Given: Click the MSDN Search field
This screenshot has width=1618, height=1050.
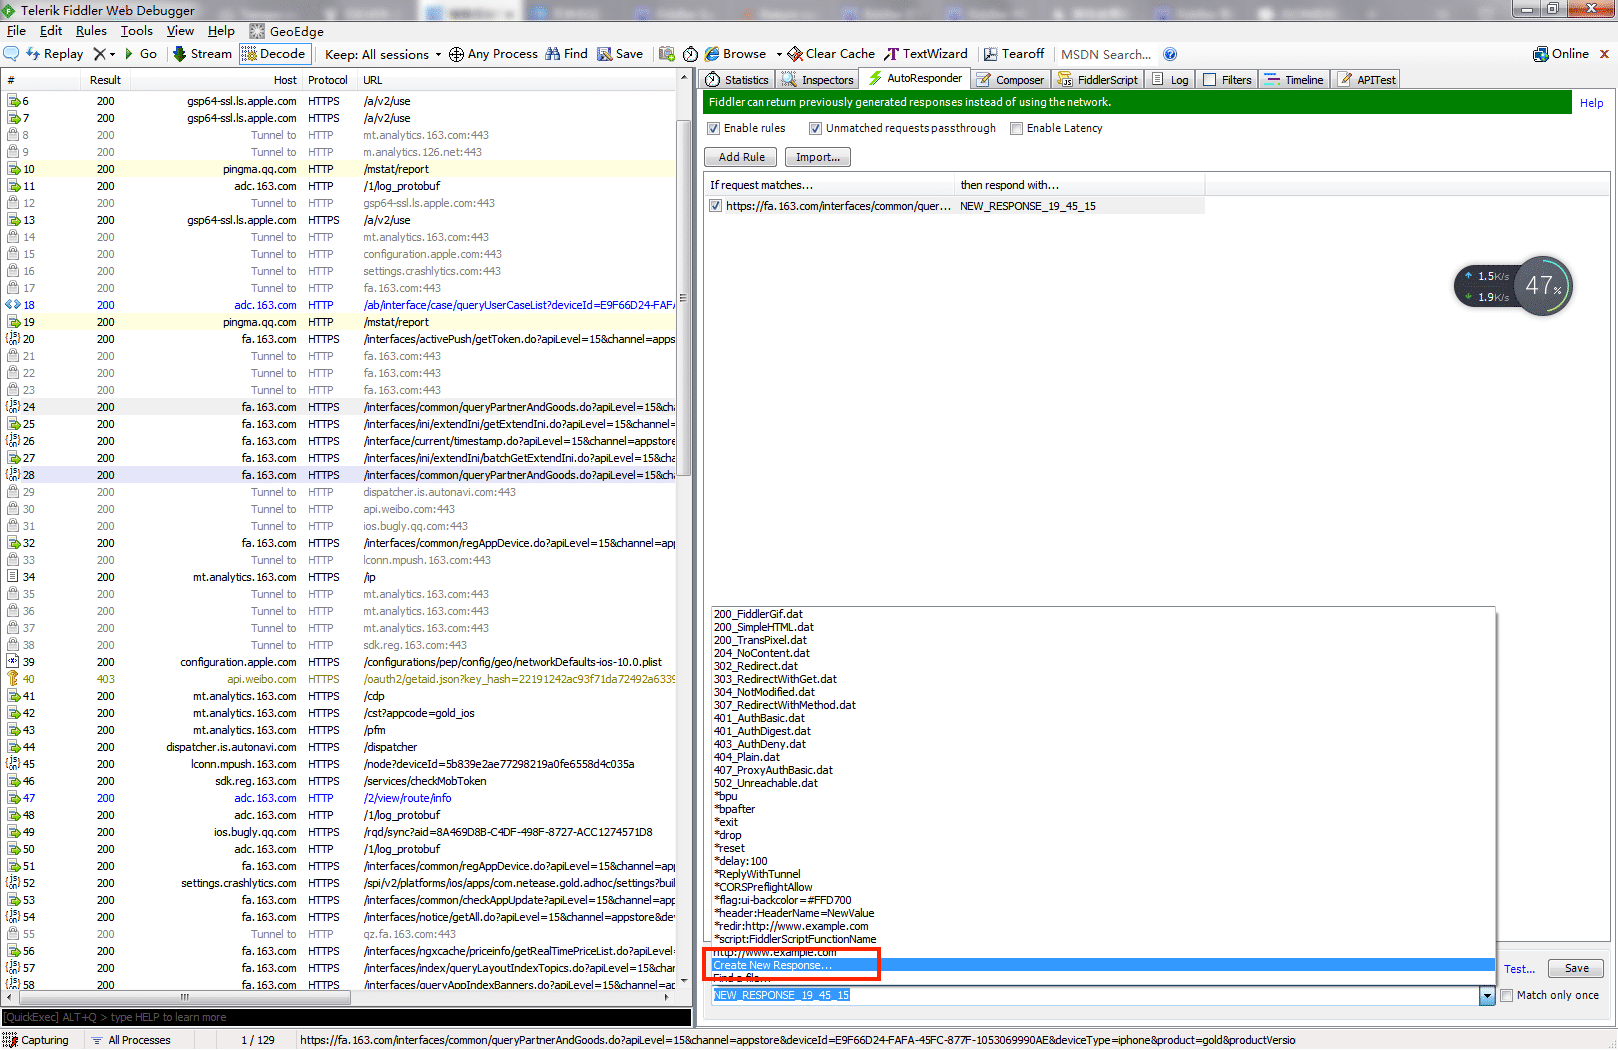Looking at the screenshot, I should (x=1105, y=54).
